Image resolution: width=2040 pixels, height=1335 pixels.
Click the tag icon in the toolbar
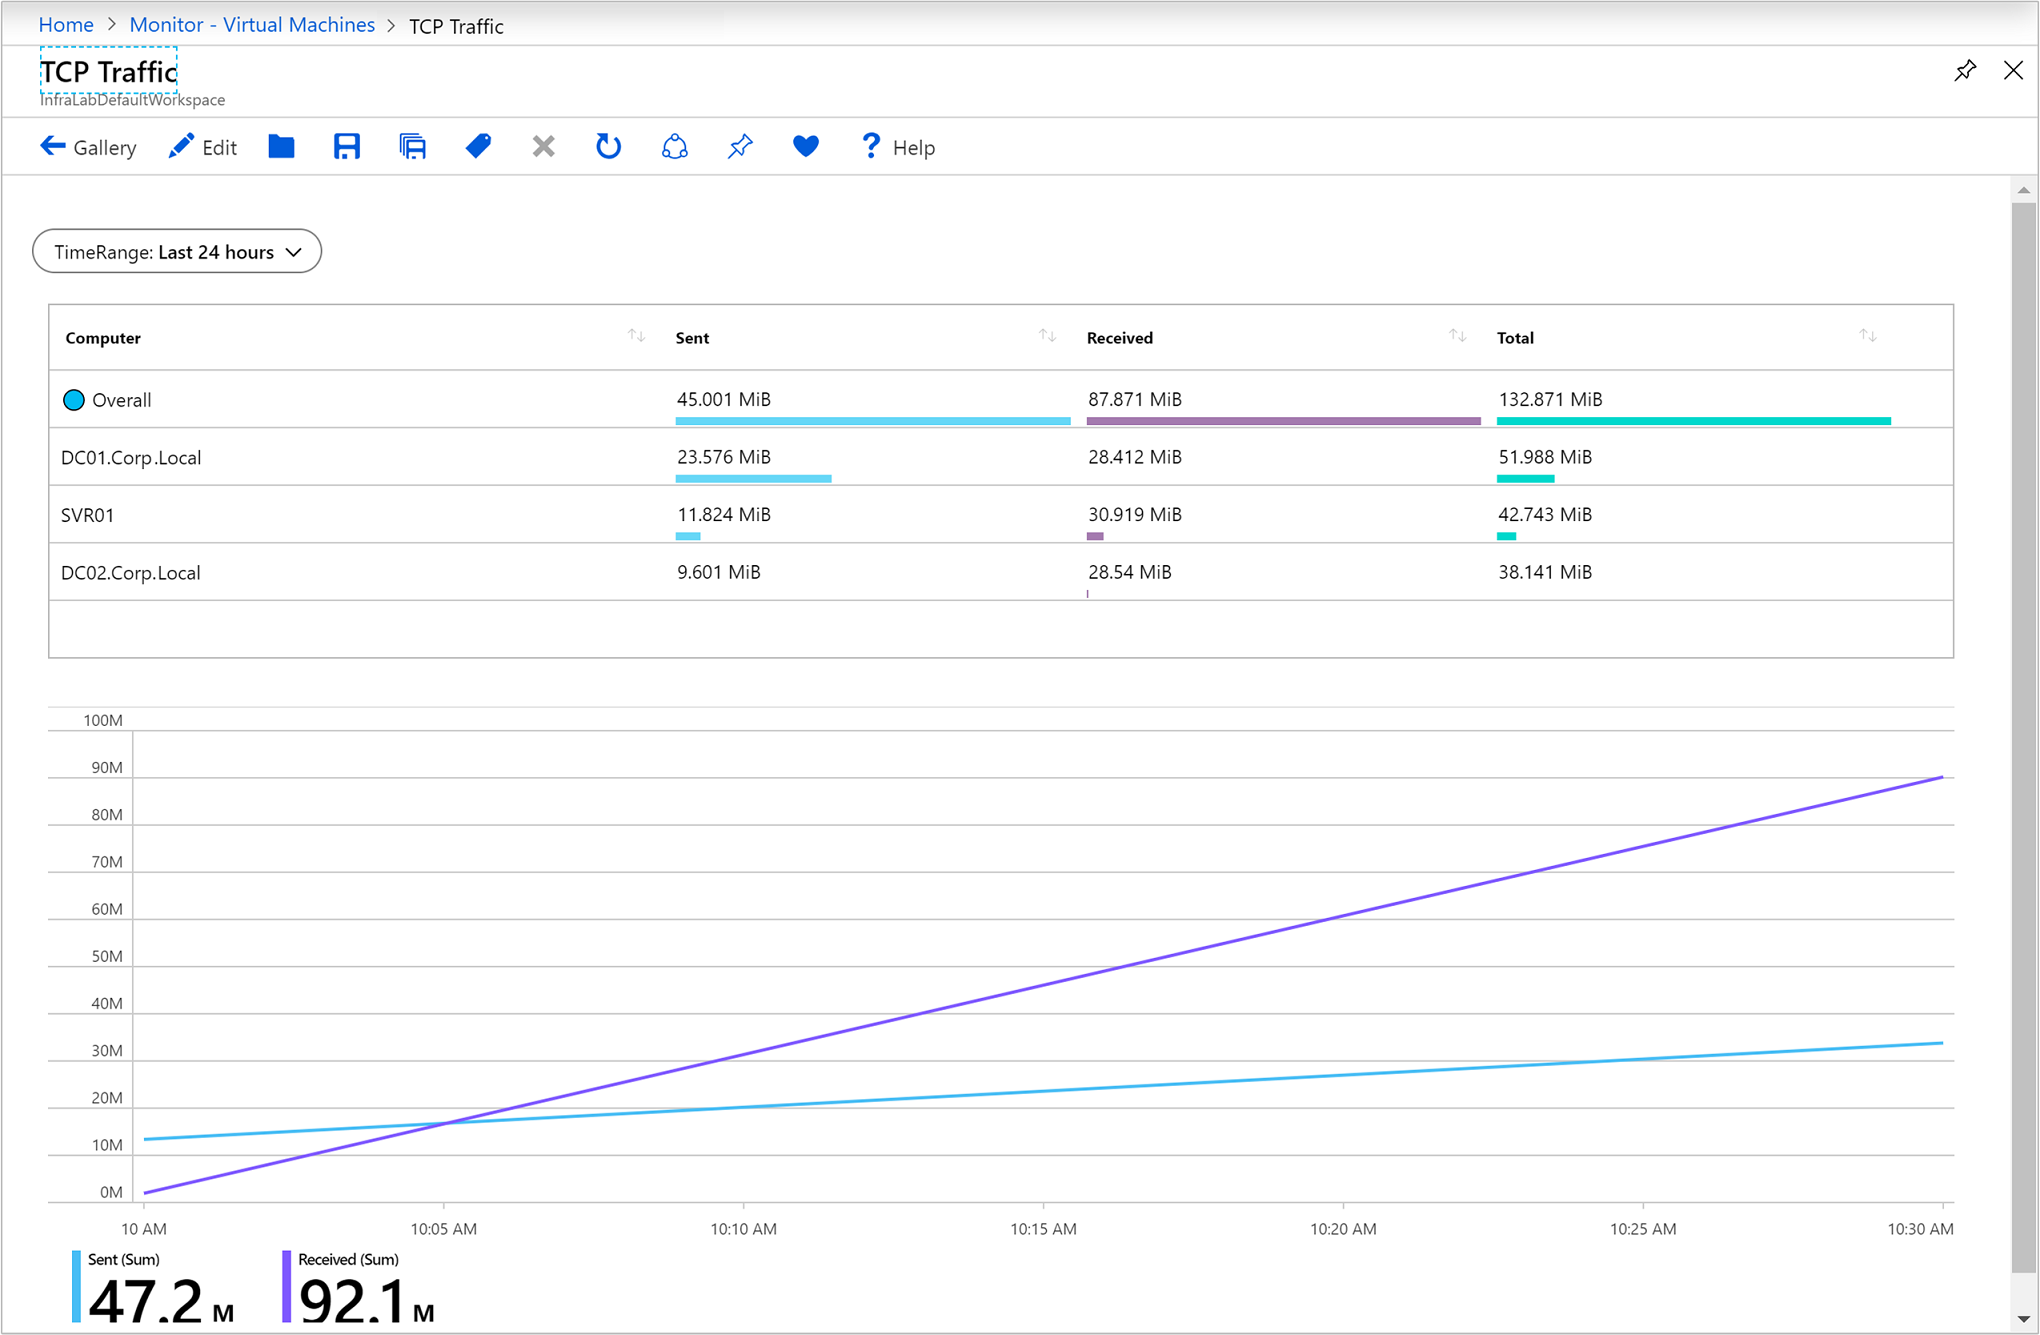478,146
